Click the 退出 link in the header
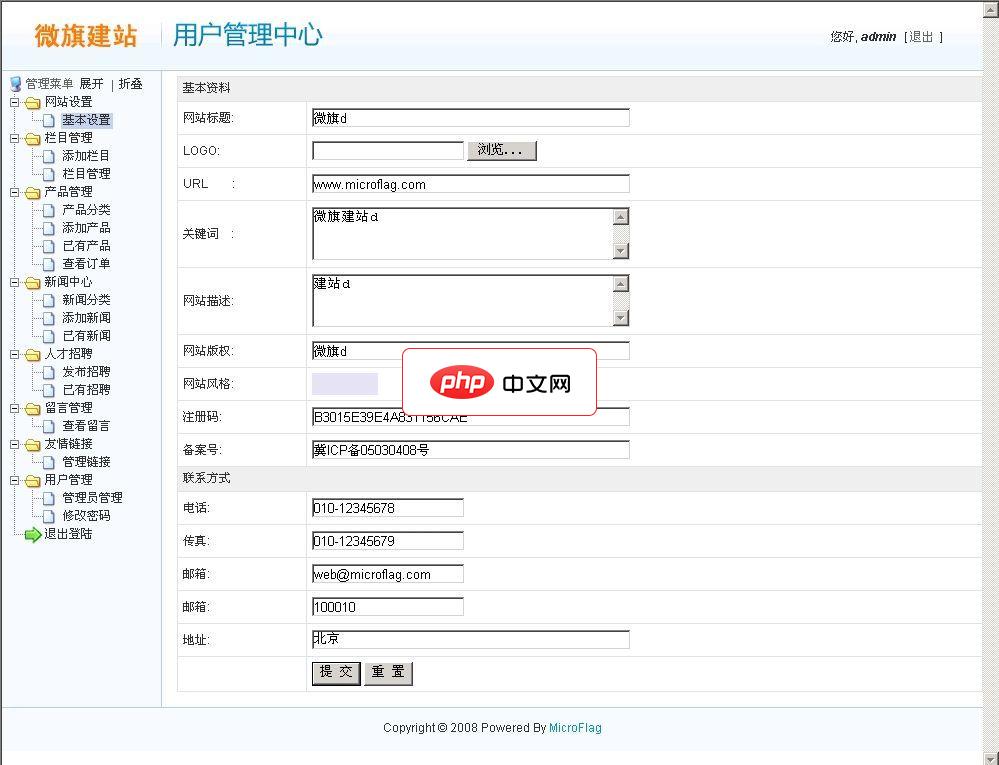This screenshot has height=765, width=999. [x=921, y=37]
